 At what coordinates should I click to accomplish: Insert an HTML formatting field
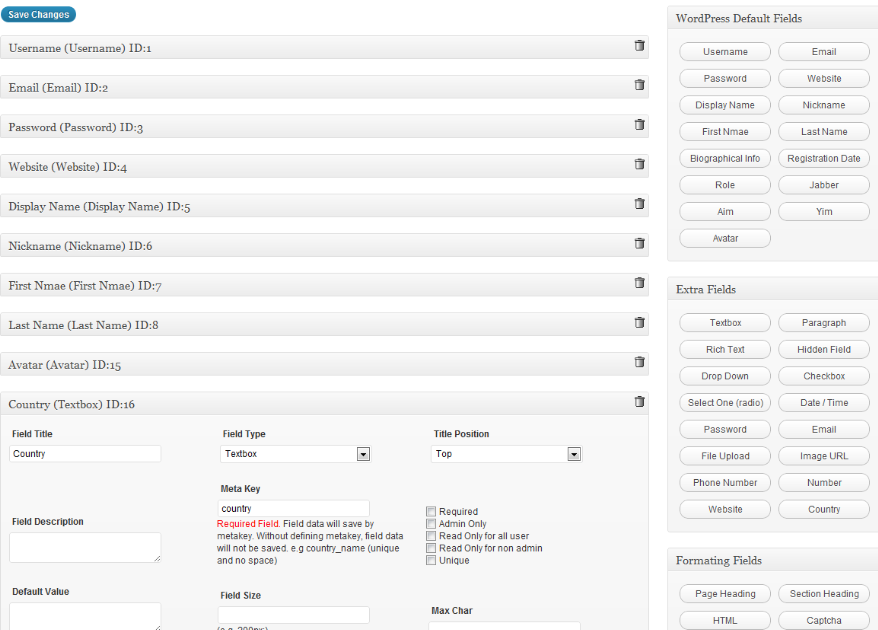(x=725, y=620)
